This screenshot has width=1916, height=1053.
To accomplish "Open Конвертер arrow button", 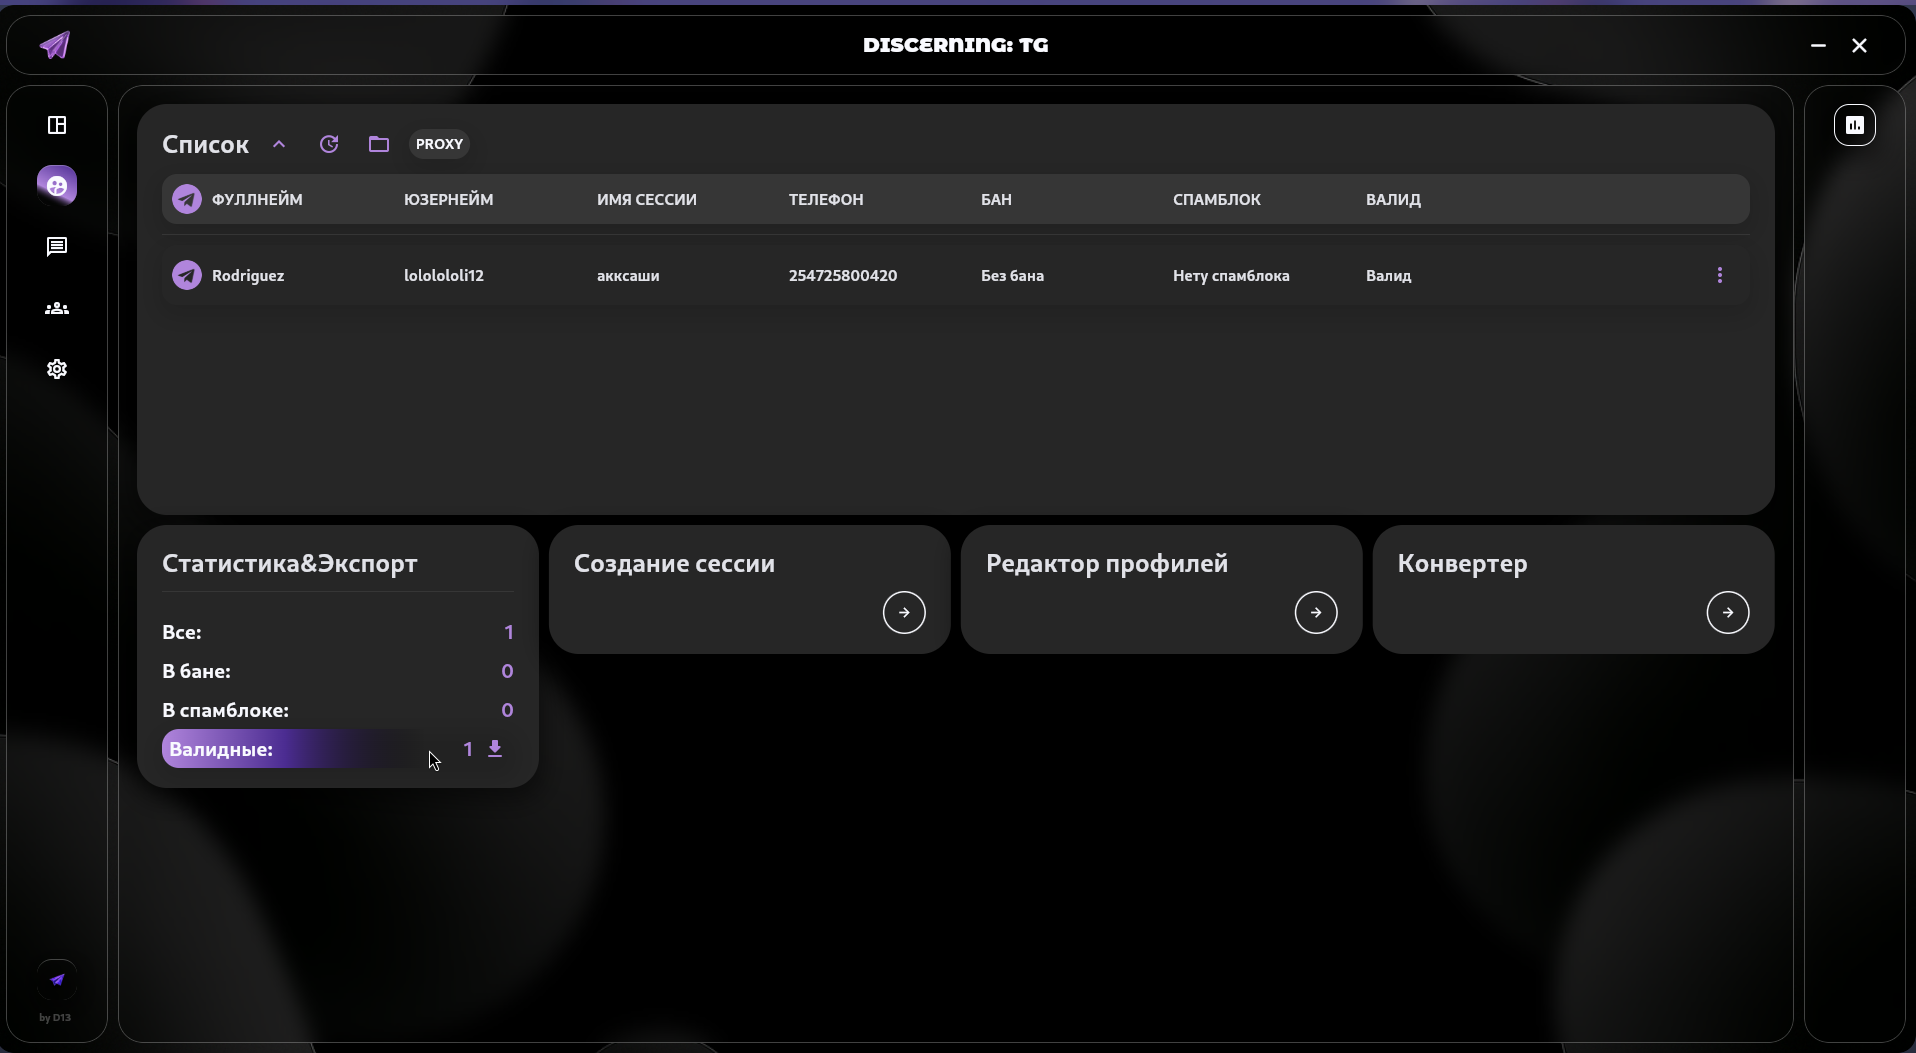I will pos(1727,612).
